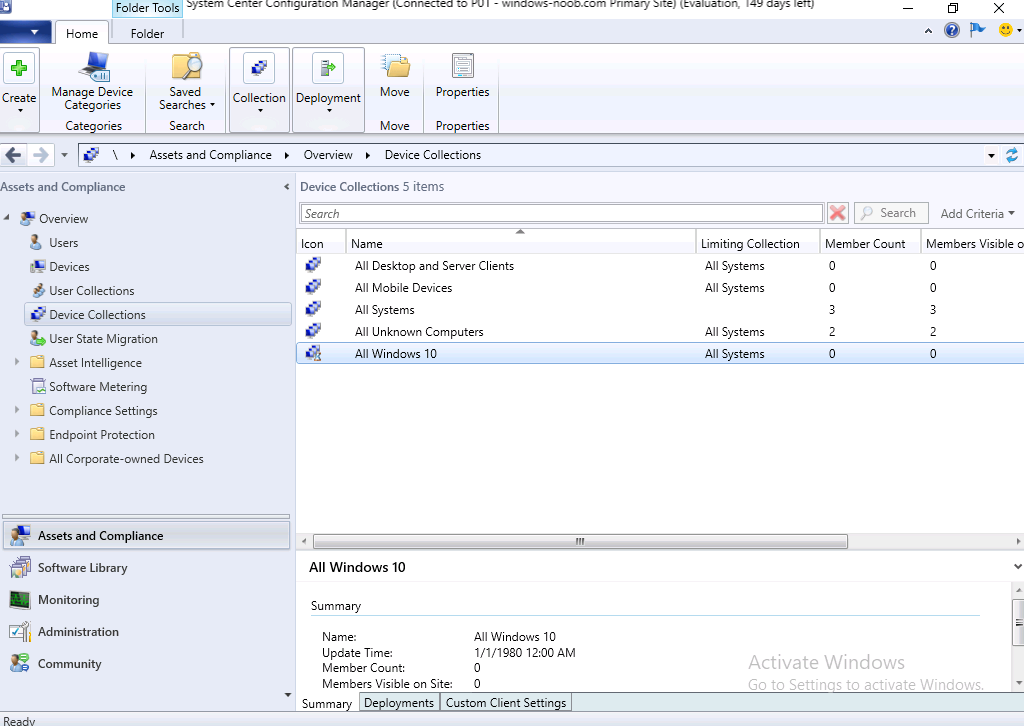Click the Search button
This screenshot has width=1024, height=726.
891,213
